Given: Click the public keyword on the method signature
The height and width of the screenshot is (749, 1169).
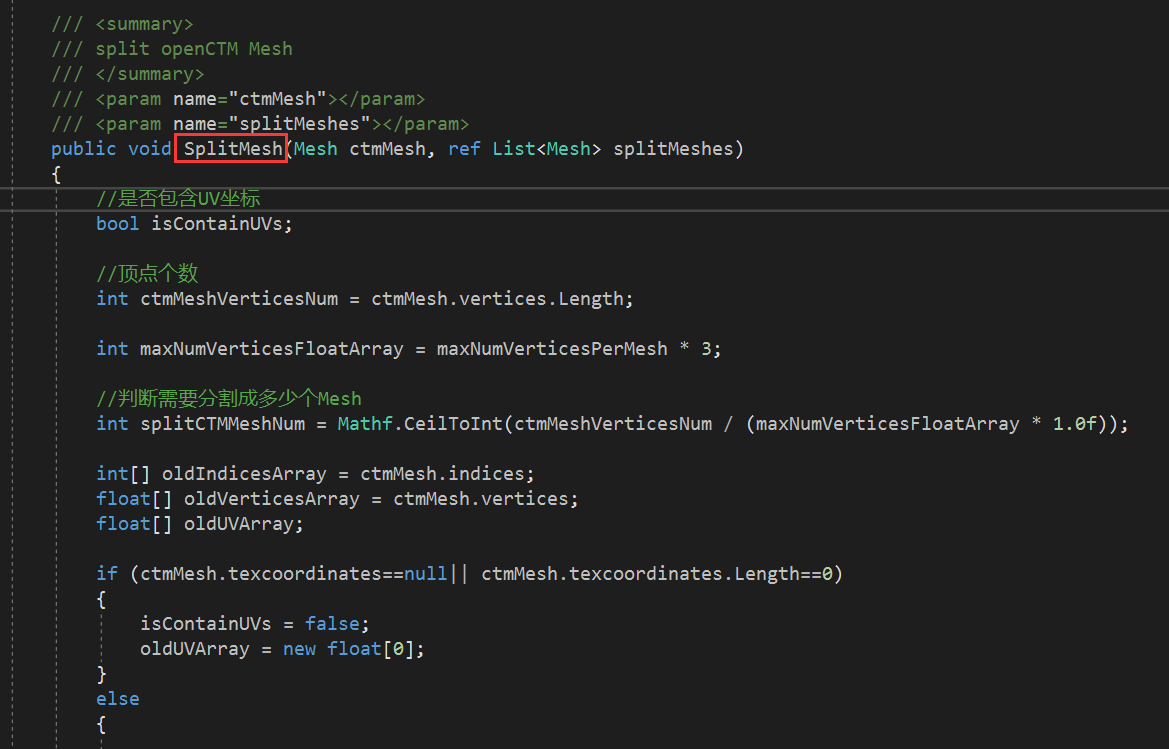Looking at the screenshot, I should pyautogui.click(x=83, y=148).
